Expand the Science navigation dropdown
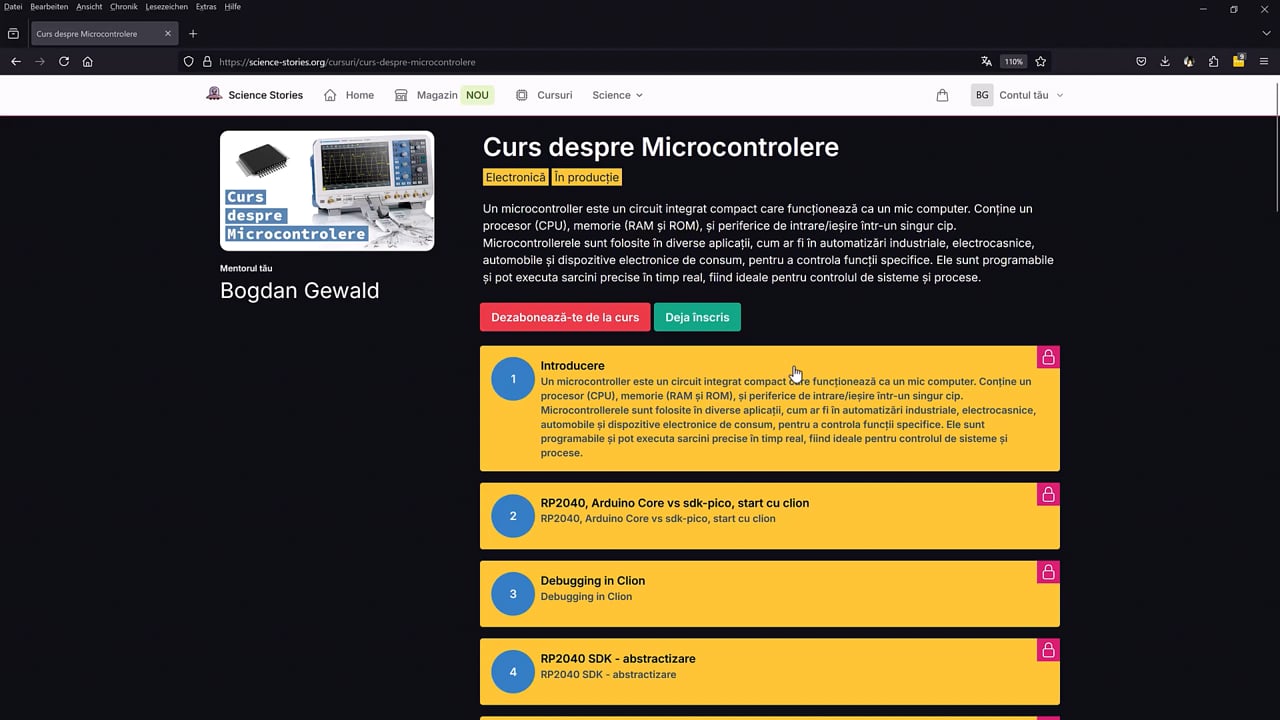The image size is (1280, 720). pyautogui.click(x=617, y=95)
